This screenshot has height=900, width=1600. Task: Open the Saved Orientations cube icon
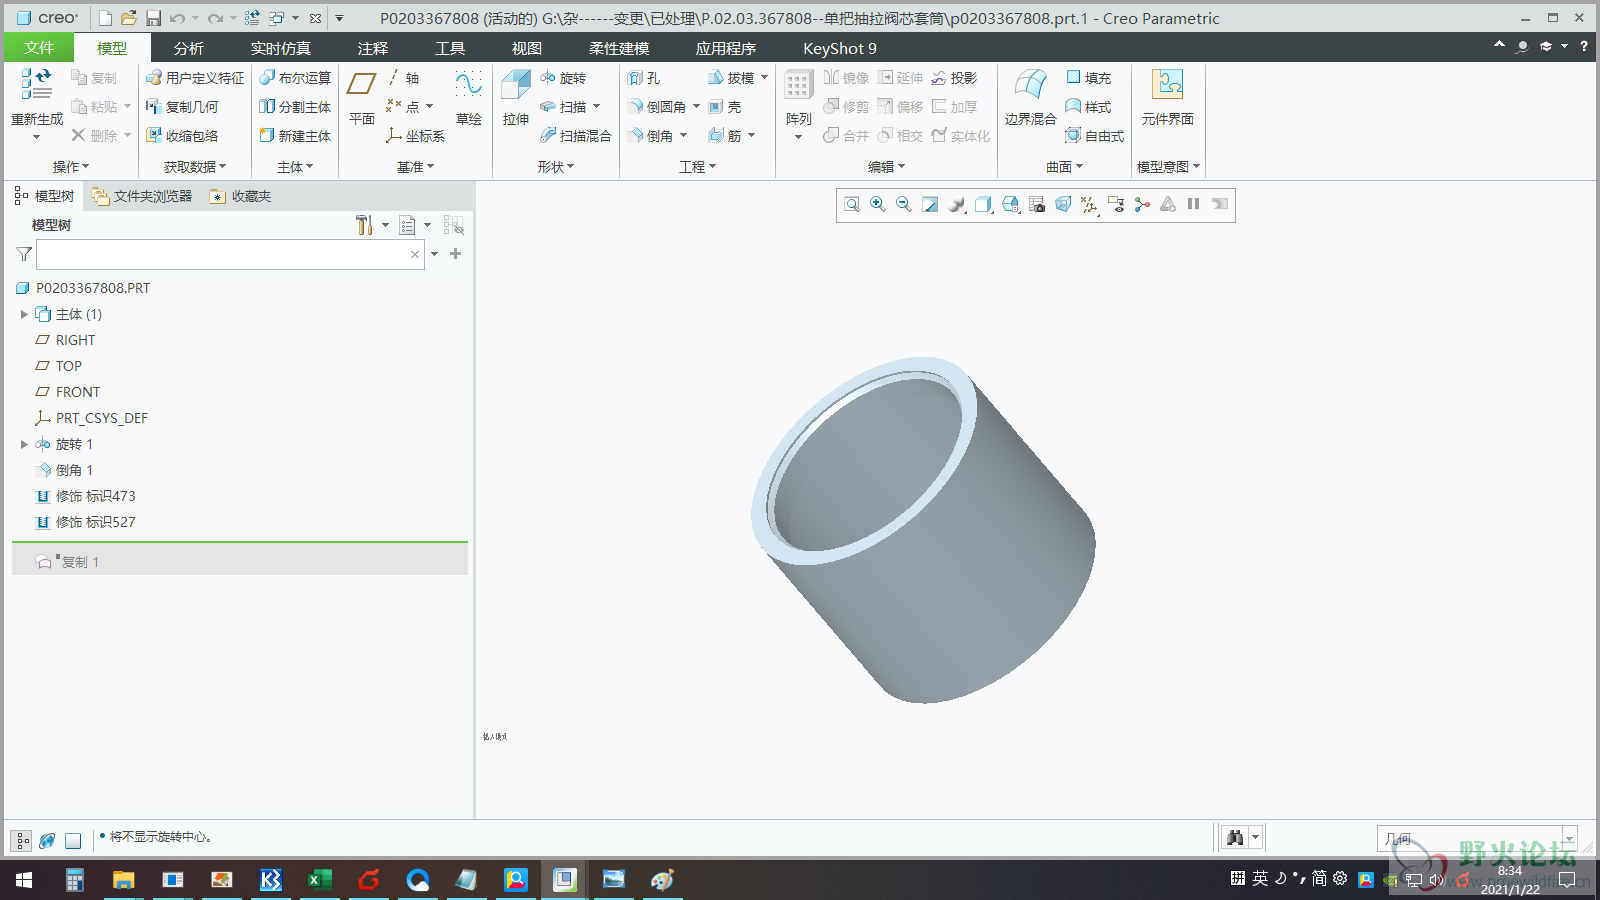1011,205
